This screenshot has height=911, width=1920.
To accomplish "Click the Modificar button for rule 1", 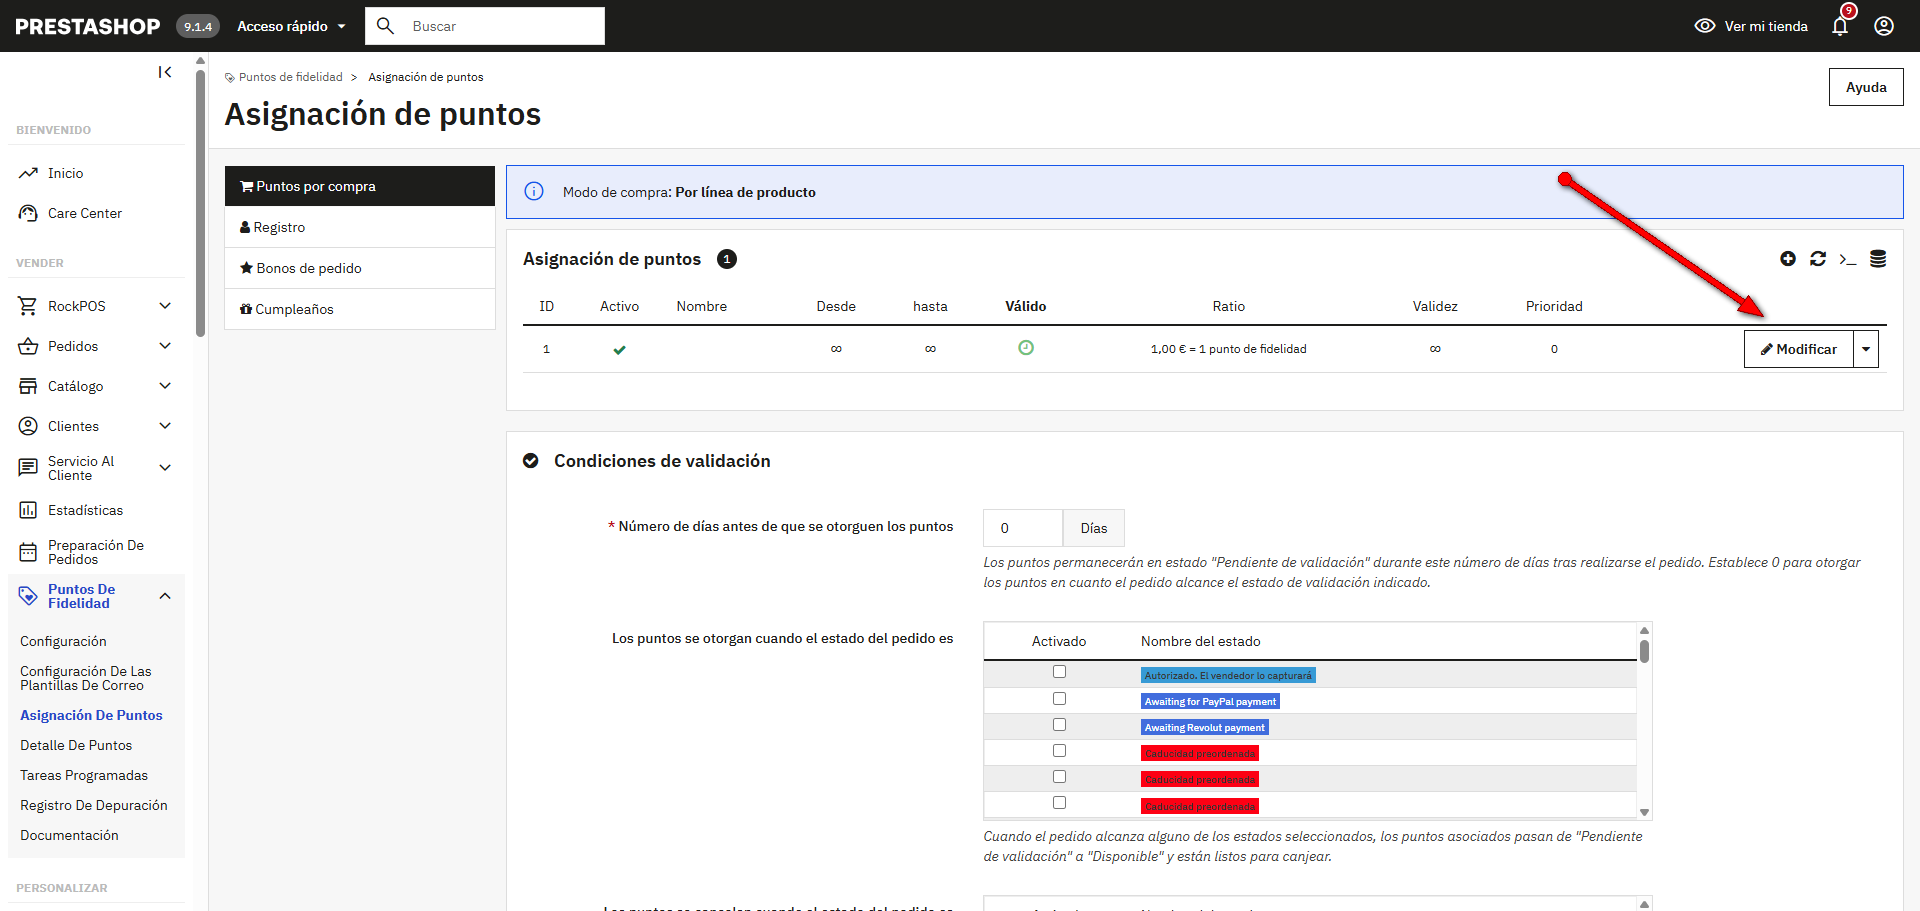I will [1799, 349].
